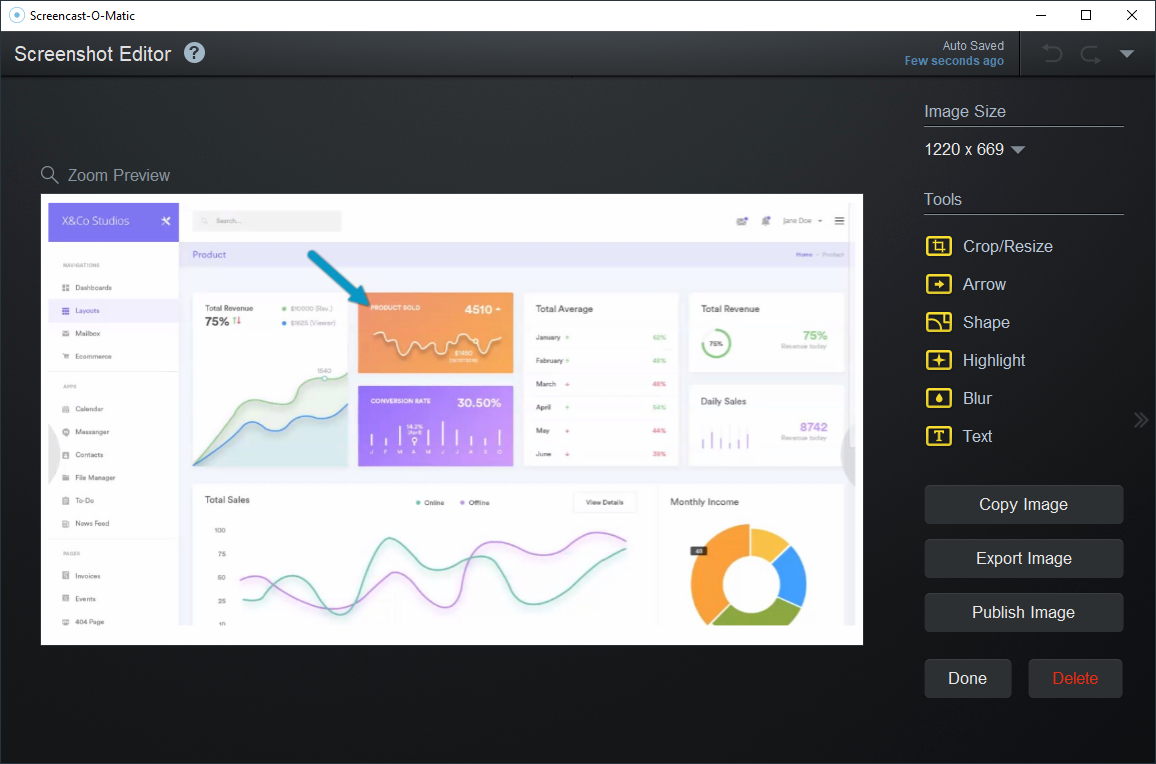The width and height of the screenshot is (1156, 764).
Task: Open the Screenshot Editor help icon
Action: 195,53
